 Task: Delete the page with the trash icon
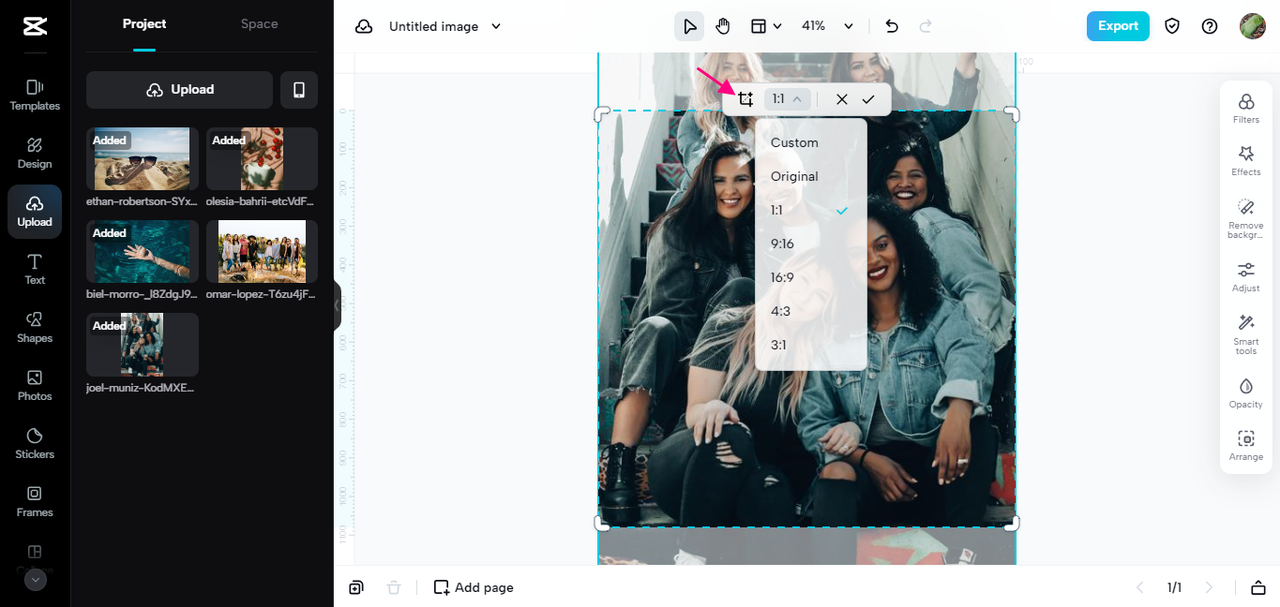(x=394, y=588)
